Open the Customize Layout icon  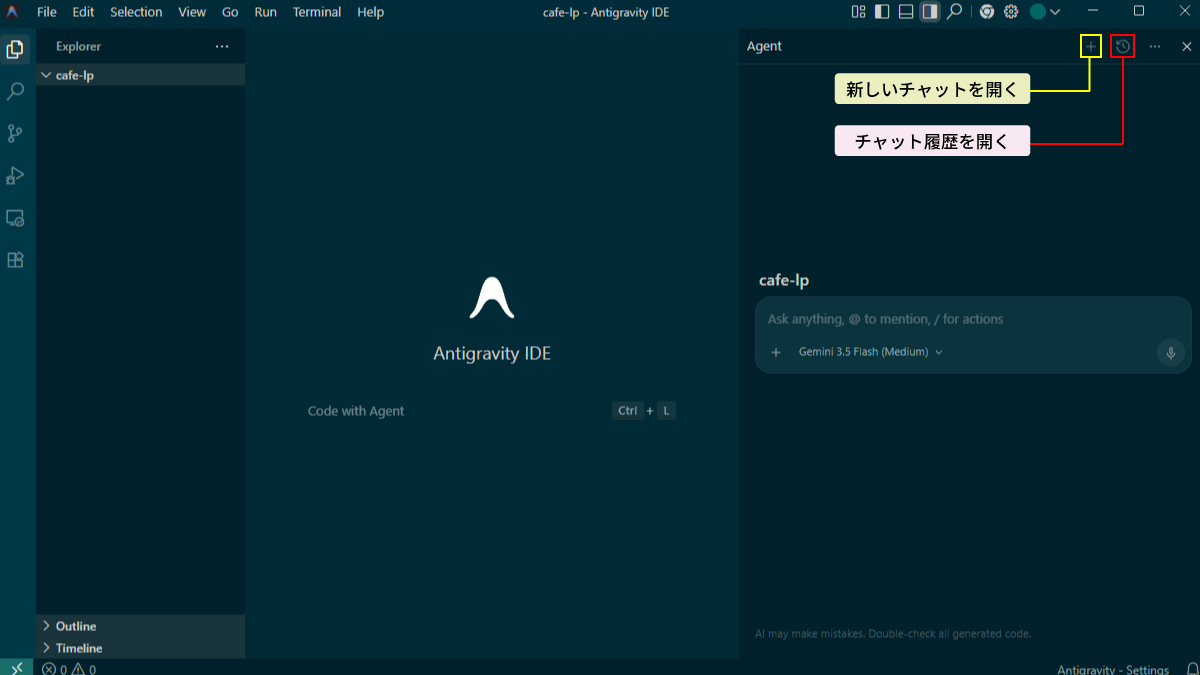(x=858, y=12)
